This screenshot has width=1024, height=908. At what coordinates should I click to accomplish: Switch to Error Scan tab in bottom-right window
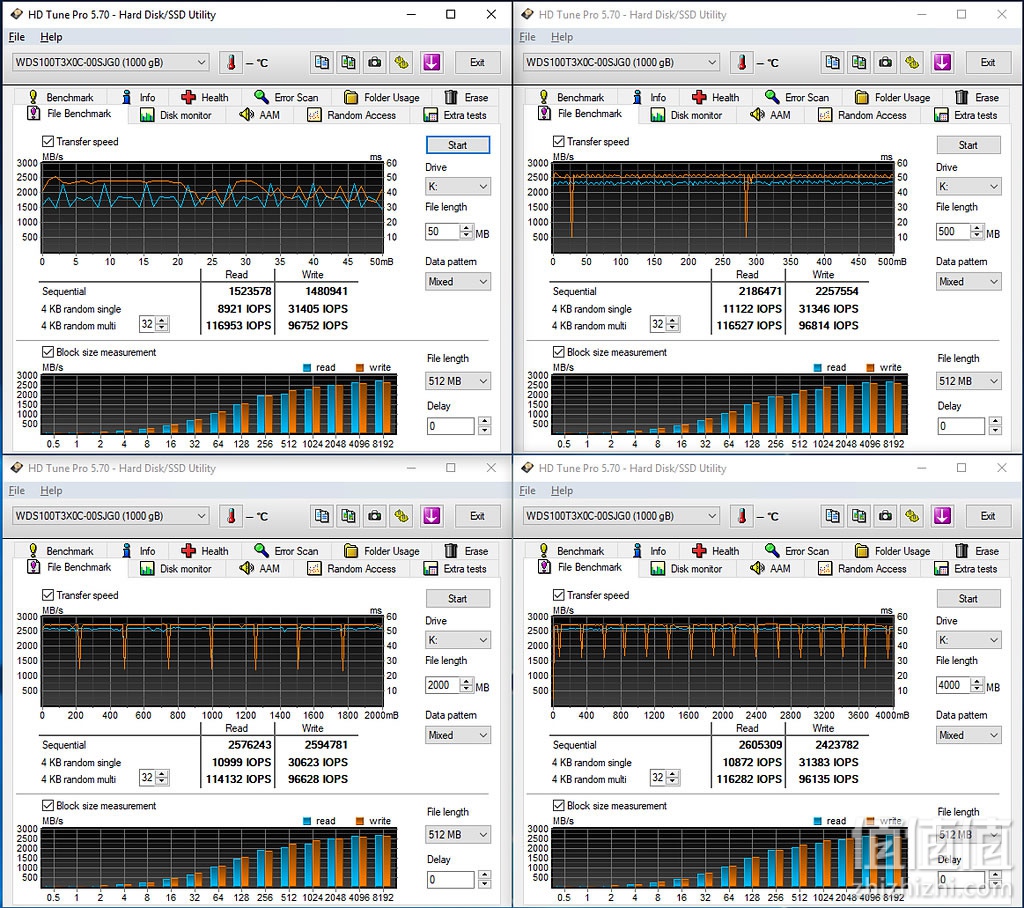797,551
